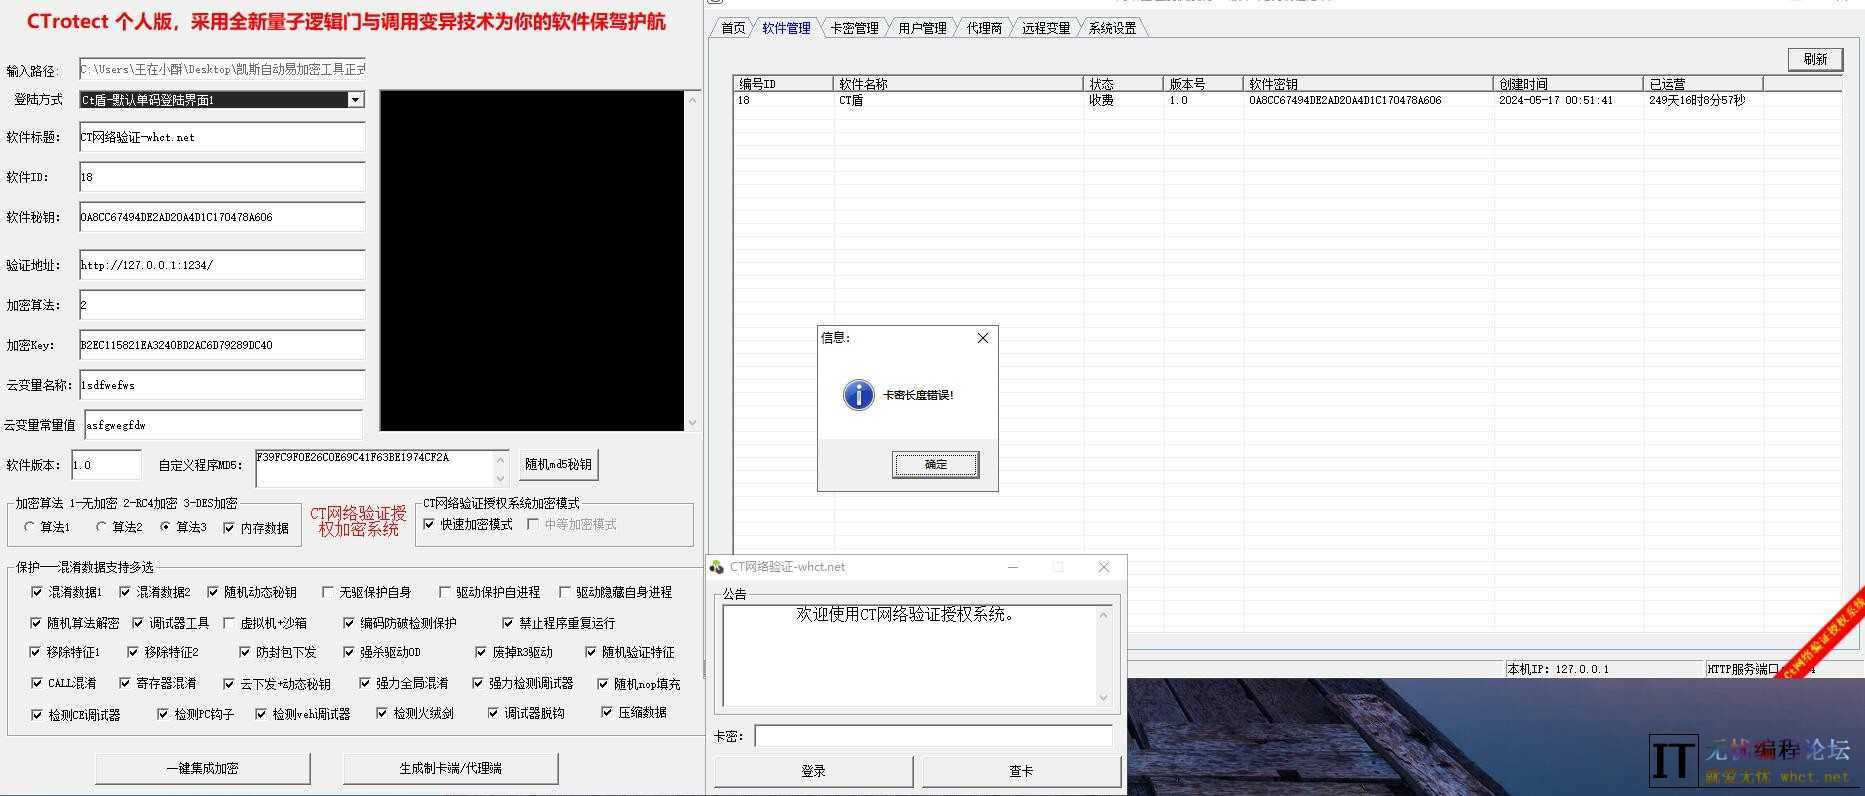Toggle the 内存数据 checkbox
The height and width of the screenshot is (796, 1865).
[x=229, y=528]
